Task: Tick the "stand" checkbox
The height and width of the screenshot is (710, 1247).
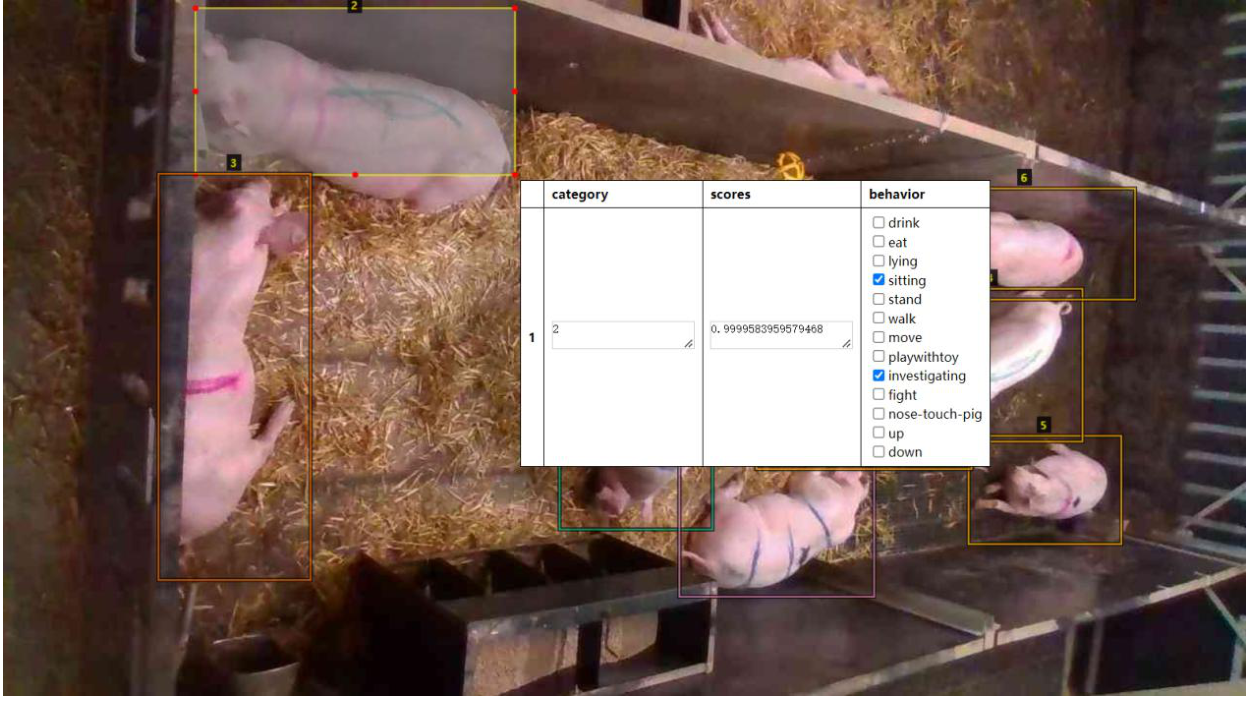Action: pos(878,299)
